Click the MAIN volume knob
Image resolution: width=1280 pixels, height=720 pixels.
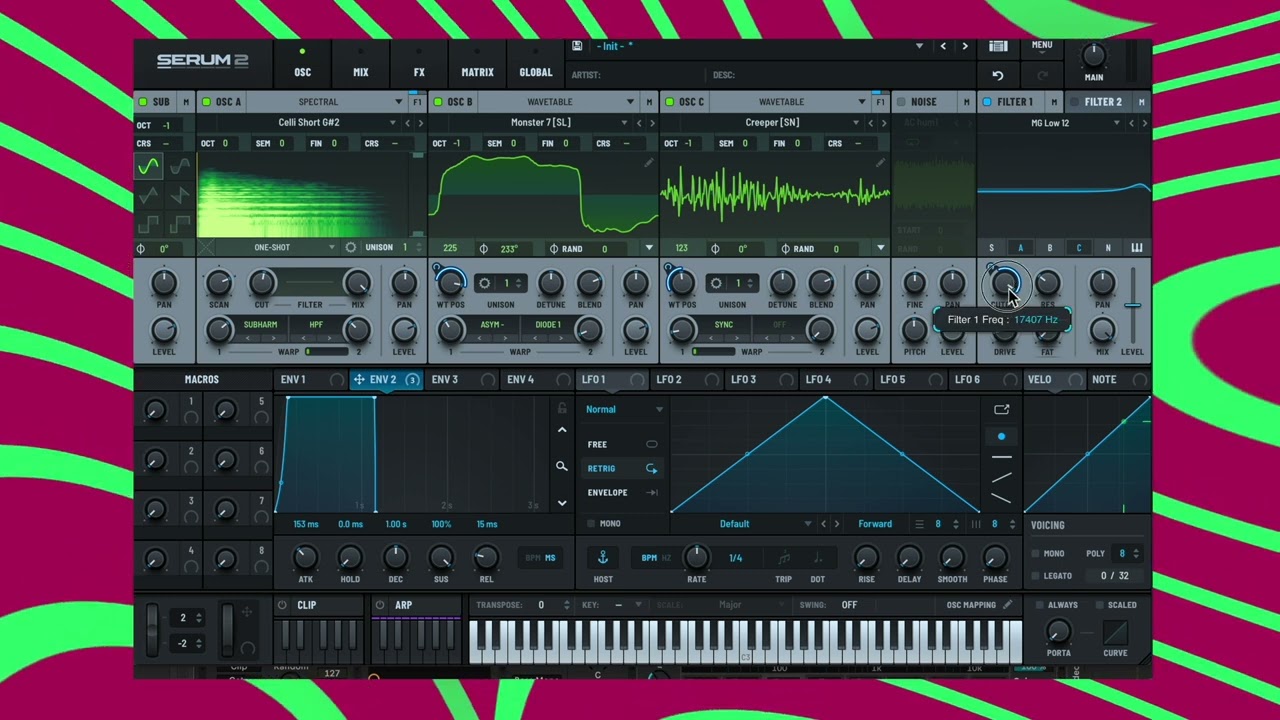[1094, 56]
